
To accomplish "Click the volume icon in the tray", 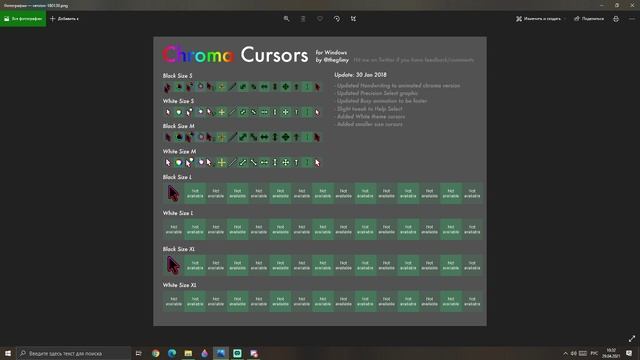I will (574, 353).
